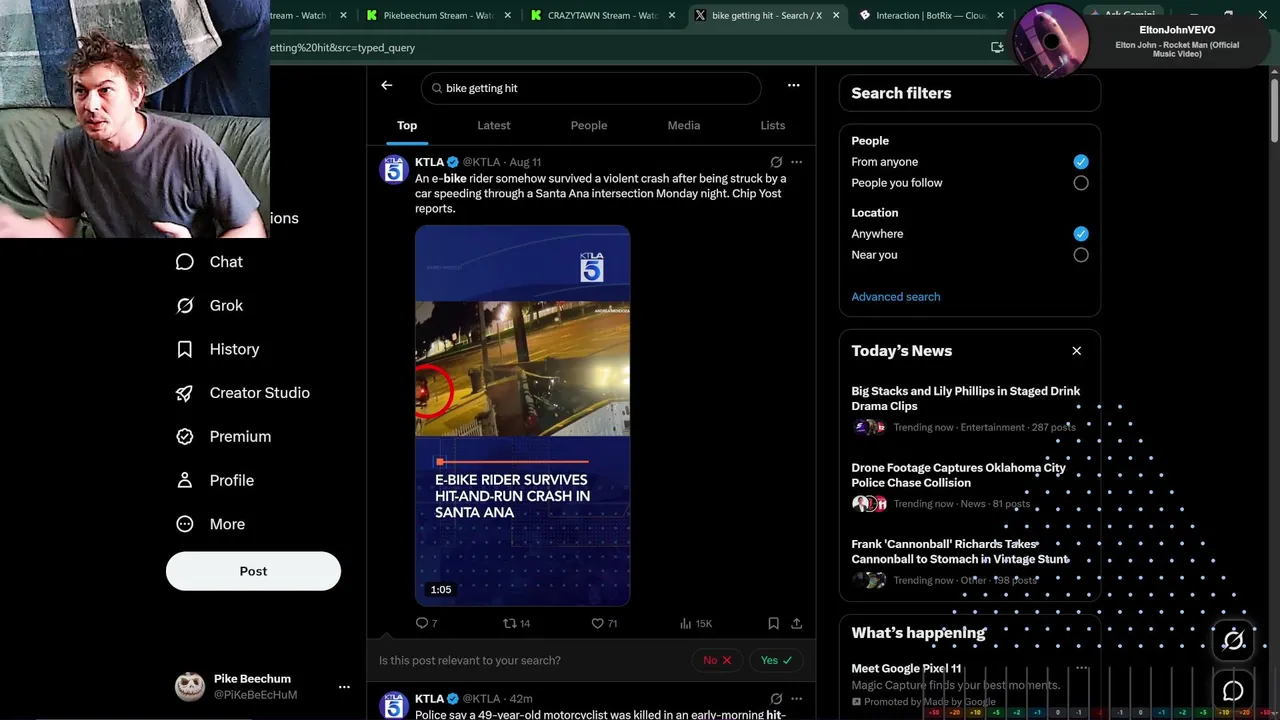
Task: Click the browser address bar URL
Action: (x=343, y=48)
